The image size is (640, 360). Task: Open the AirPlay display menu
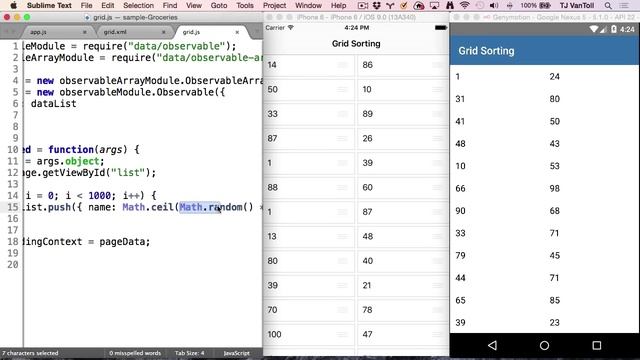tap(435, 5)
